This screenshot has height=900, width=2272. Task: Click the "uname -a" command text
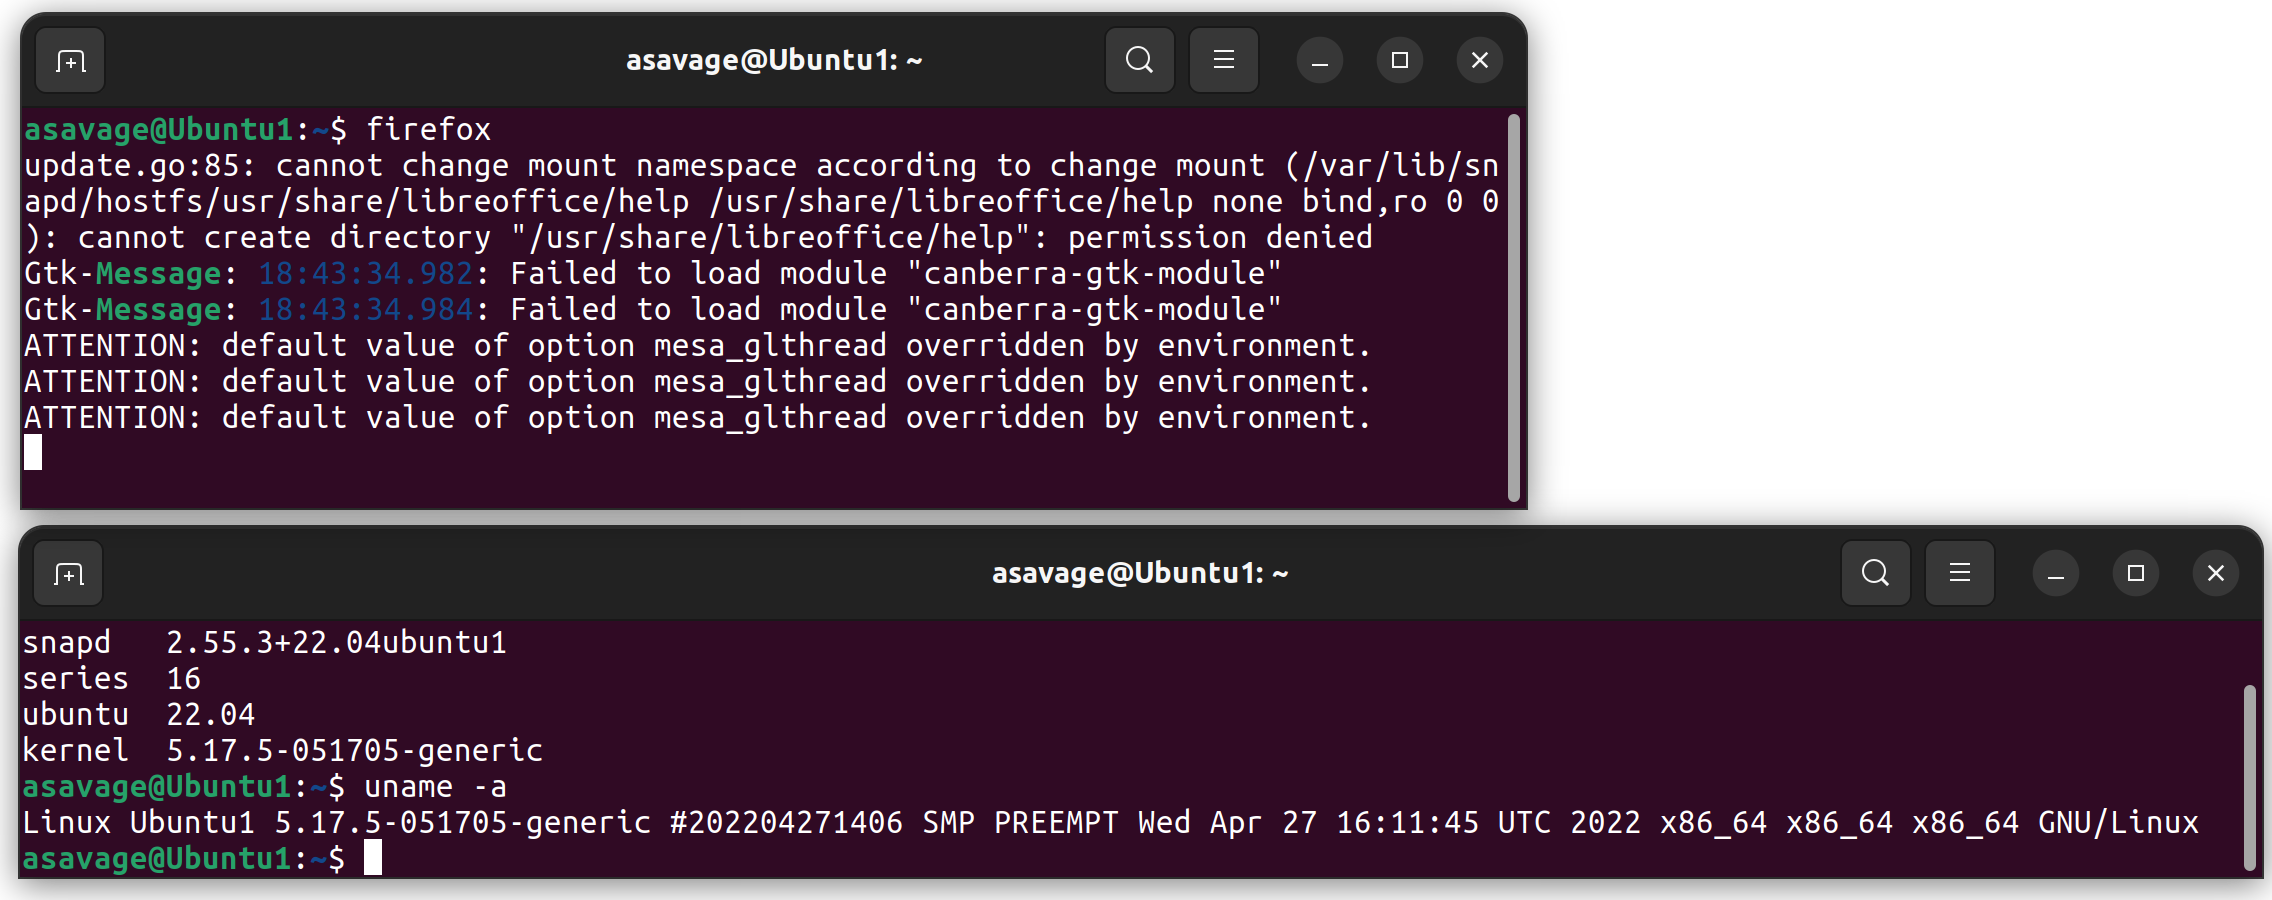(x=435, y=787)
